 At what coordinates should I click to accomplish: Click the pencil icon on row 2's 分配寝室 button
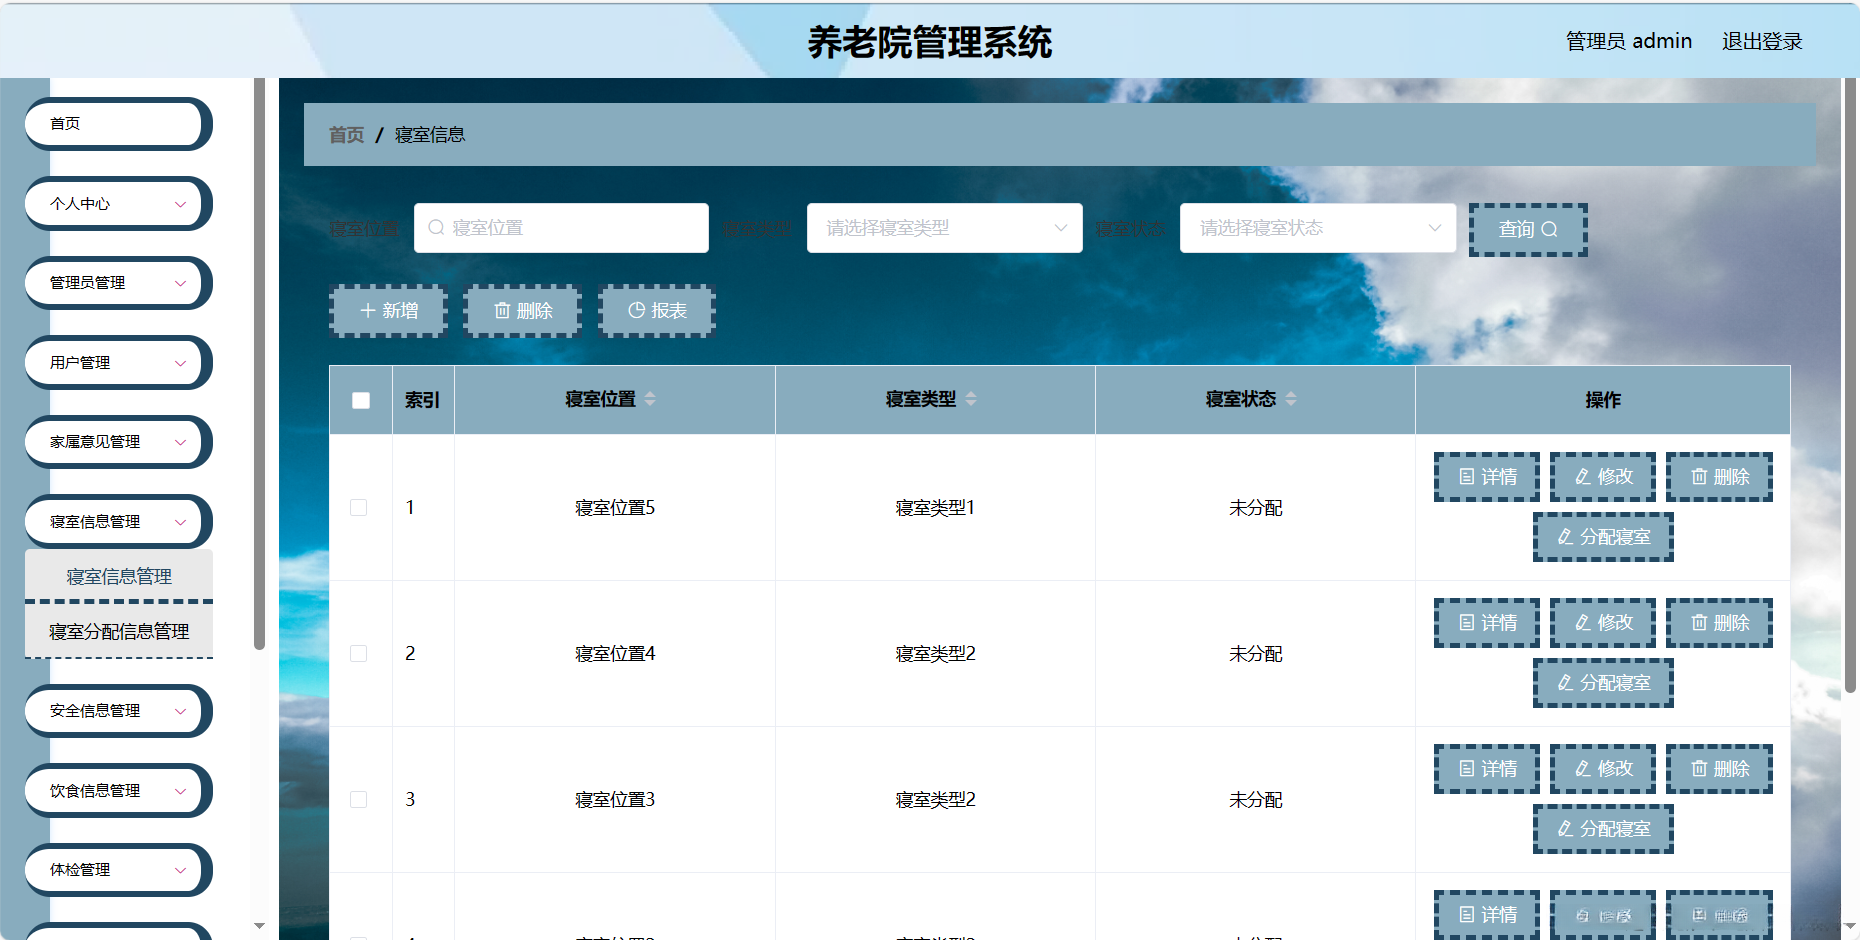point(1564,683)
